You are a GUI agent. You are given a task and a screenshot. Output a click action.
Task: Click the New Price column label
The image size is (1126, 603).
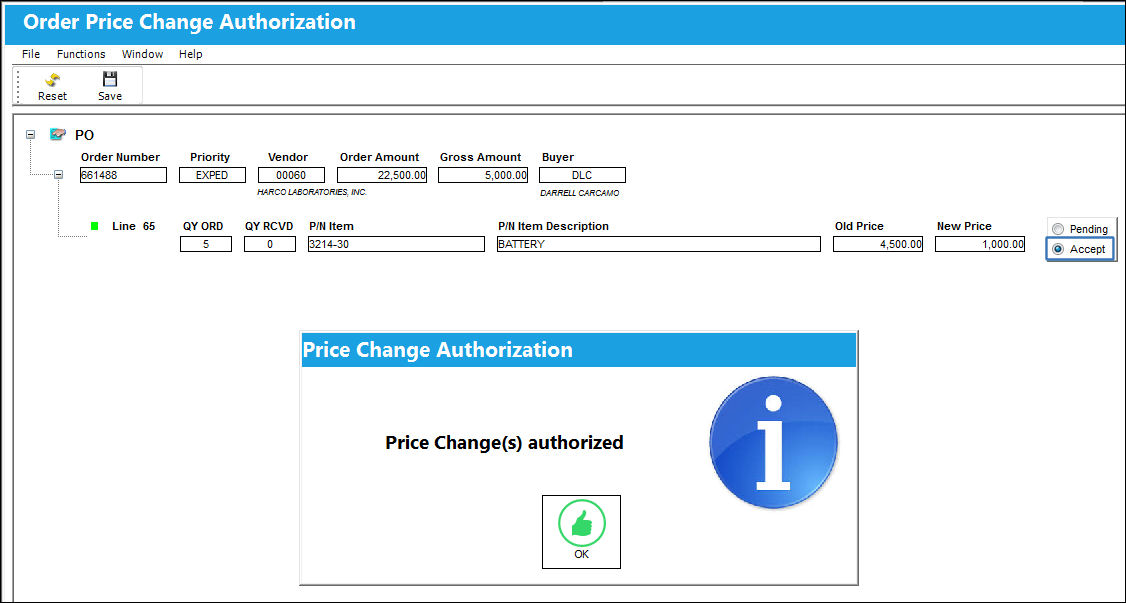[964, 226]
